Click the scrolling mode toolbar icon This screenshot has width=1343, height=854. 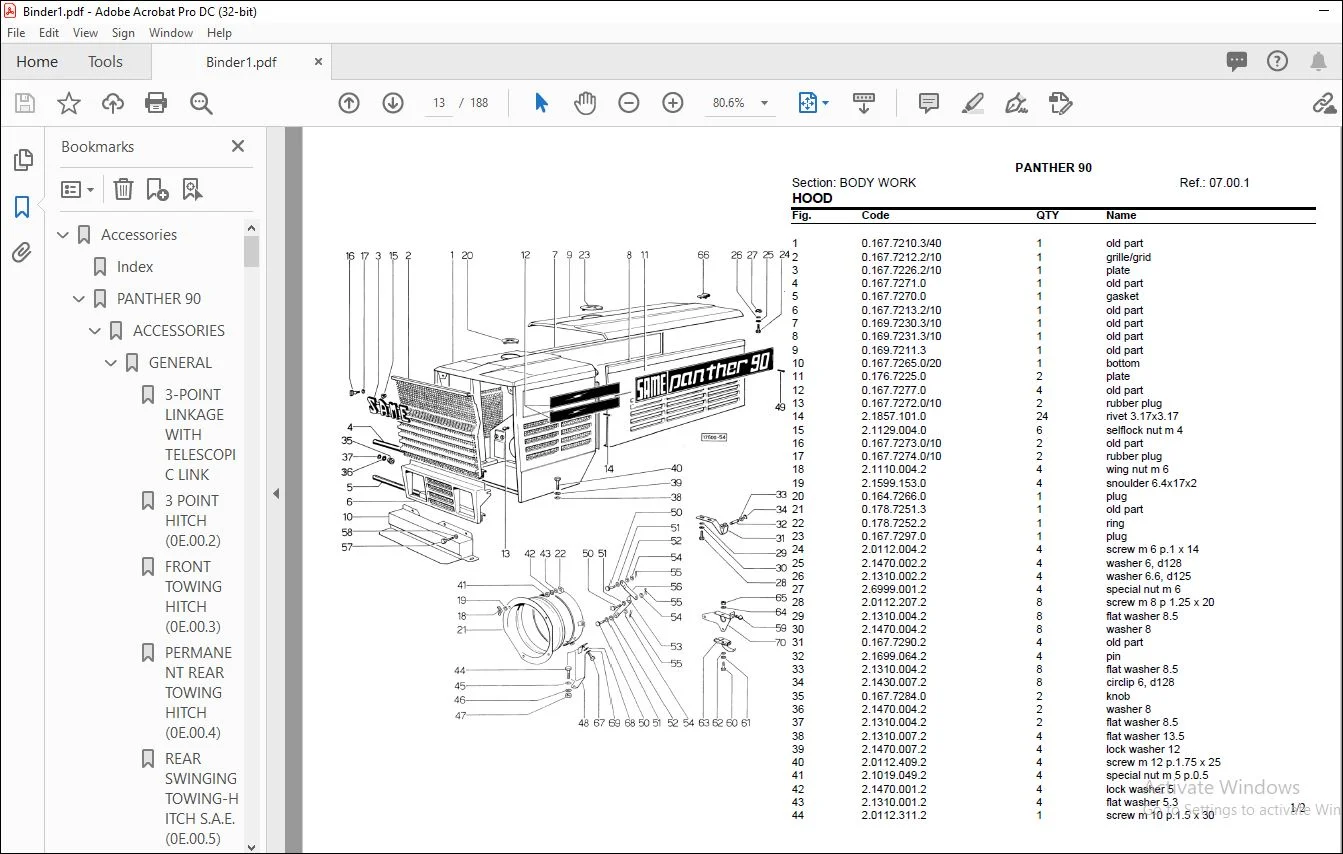pos(864,103)
